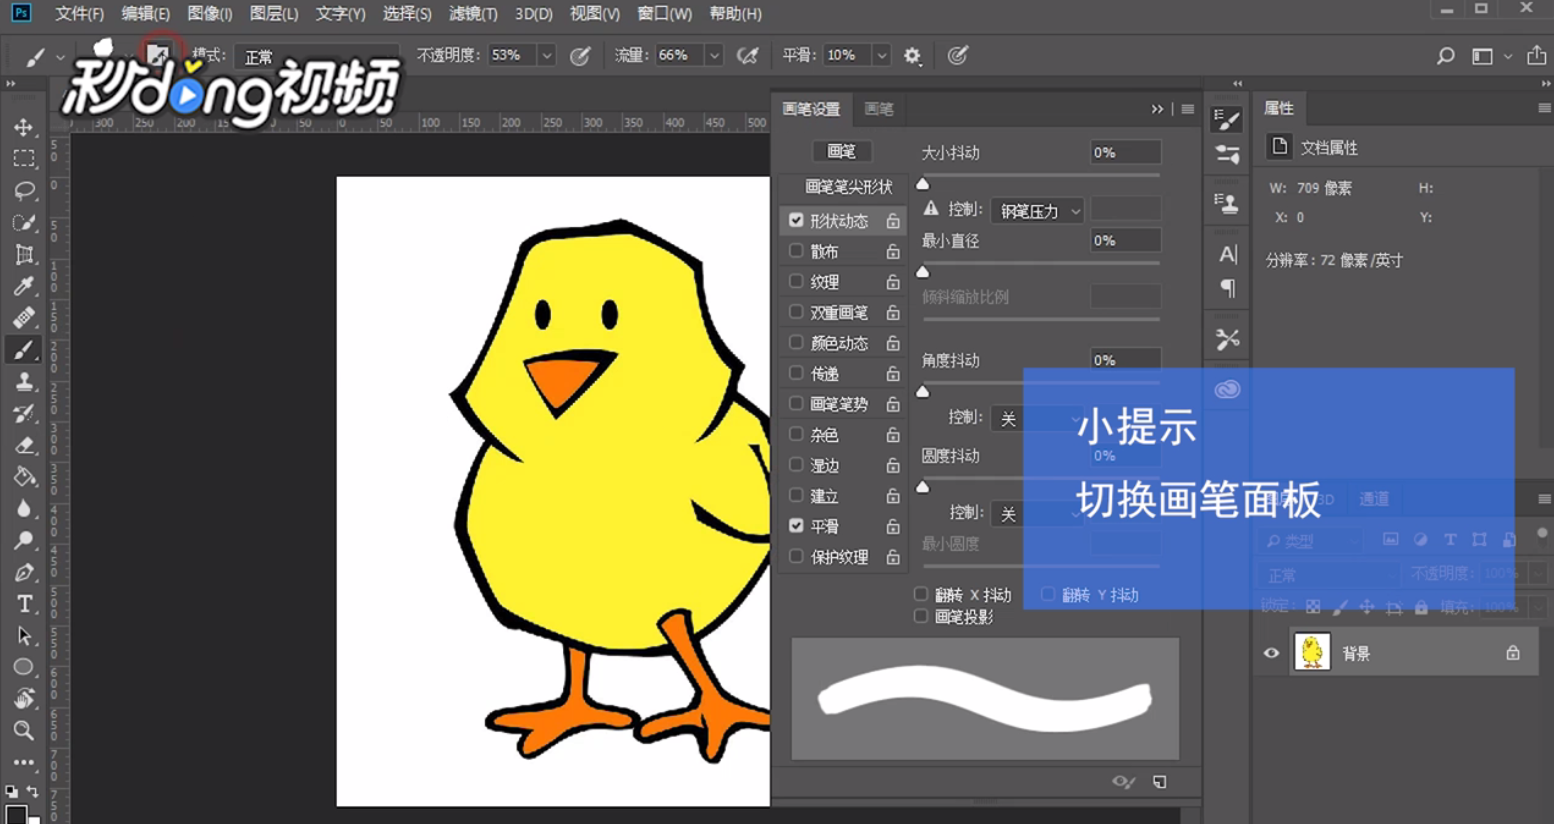Viewport: 1554px width, 824px height.
Task: Select the Dodge tool
Action: coord(24,541)
